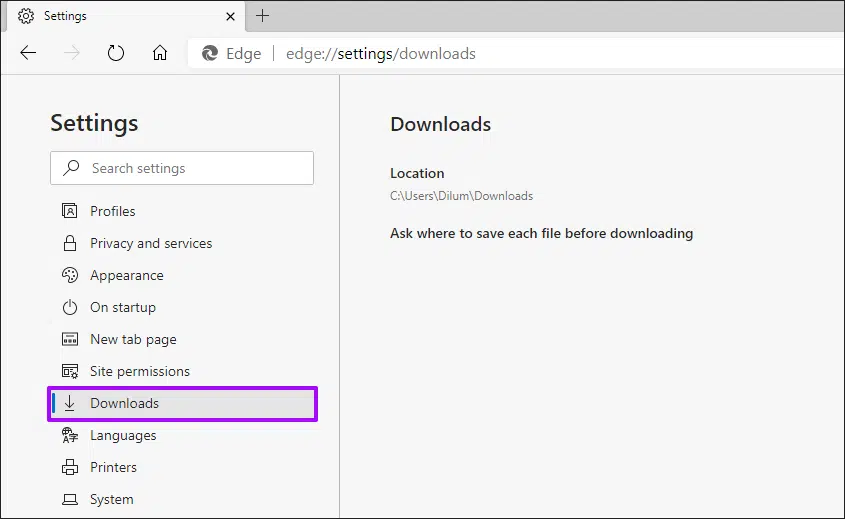
Task: Click the Profiles person icon
Action: (70, 211)
